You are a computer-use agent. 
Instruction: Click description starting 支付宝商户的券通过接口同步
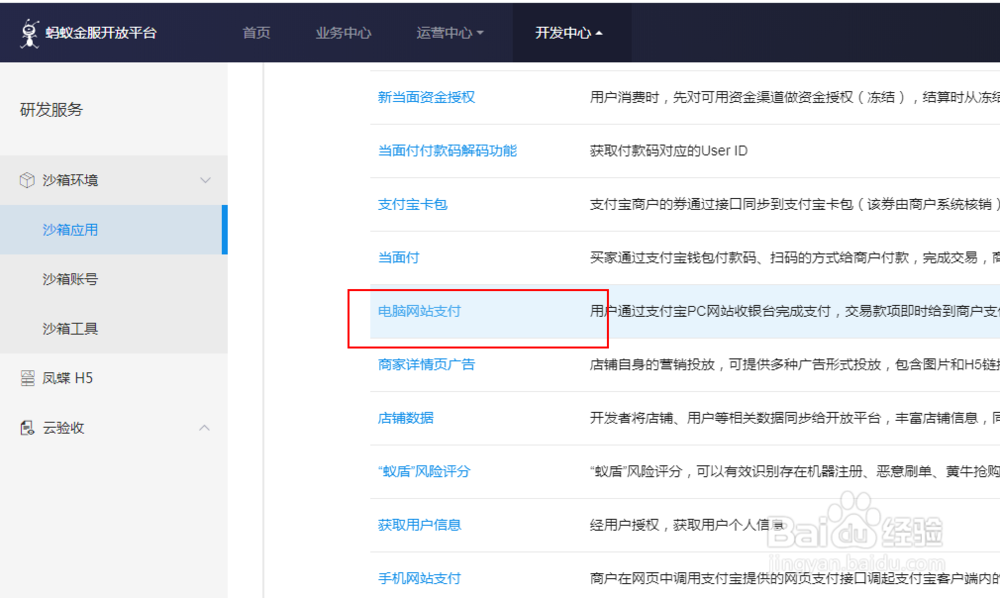(x=795, y=204)
